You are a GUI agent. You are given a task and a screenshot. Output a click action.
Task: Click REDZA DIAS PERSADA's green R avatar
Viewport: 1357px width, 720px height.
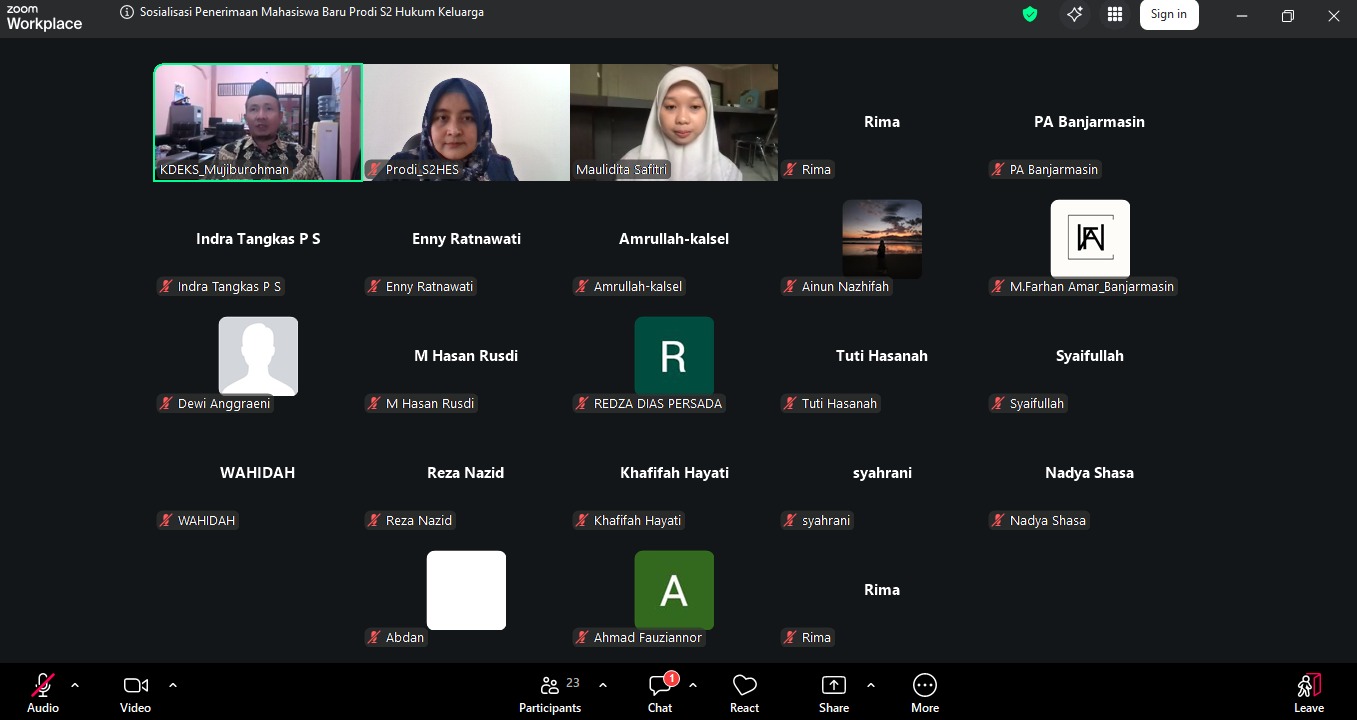pos(674,356)
